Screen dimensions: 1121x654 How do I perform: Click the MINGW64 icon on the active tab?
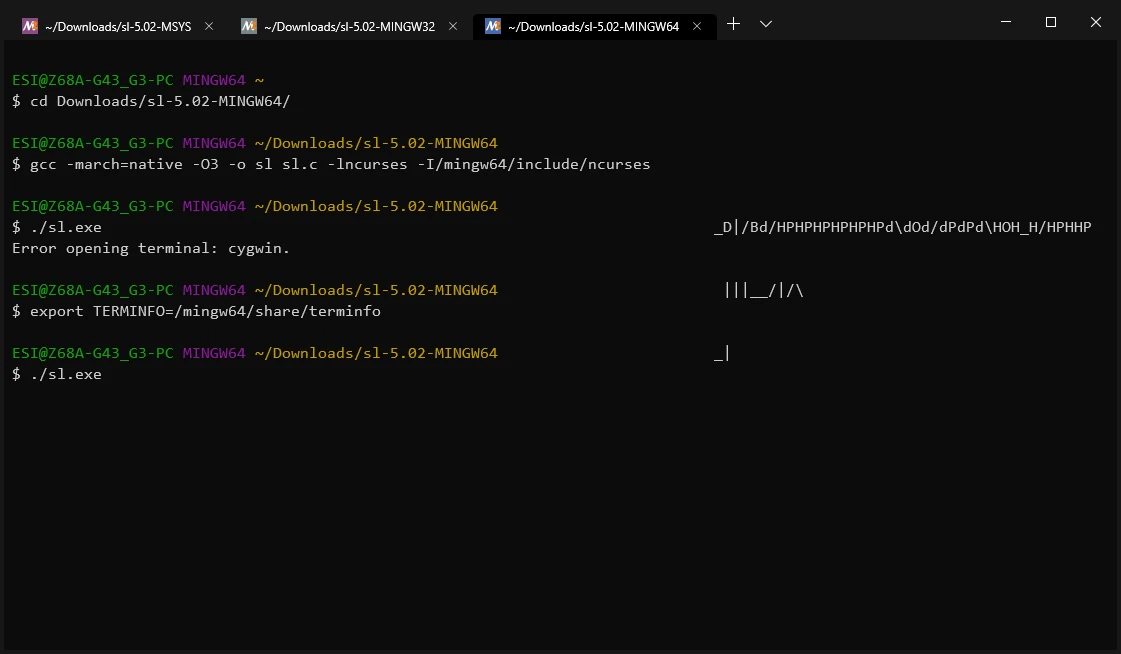(x=493, y=26)
